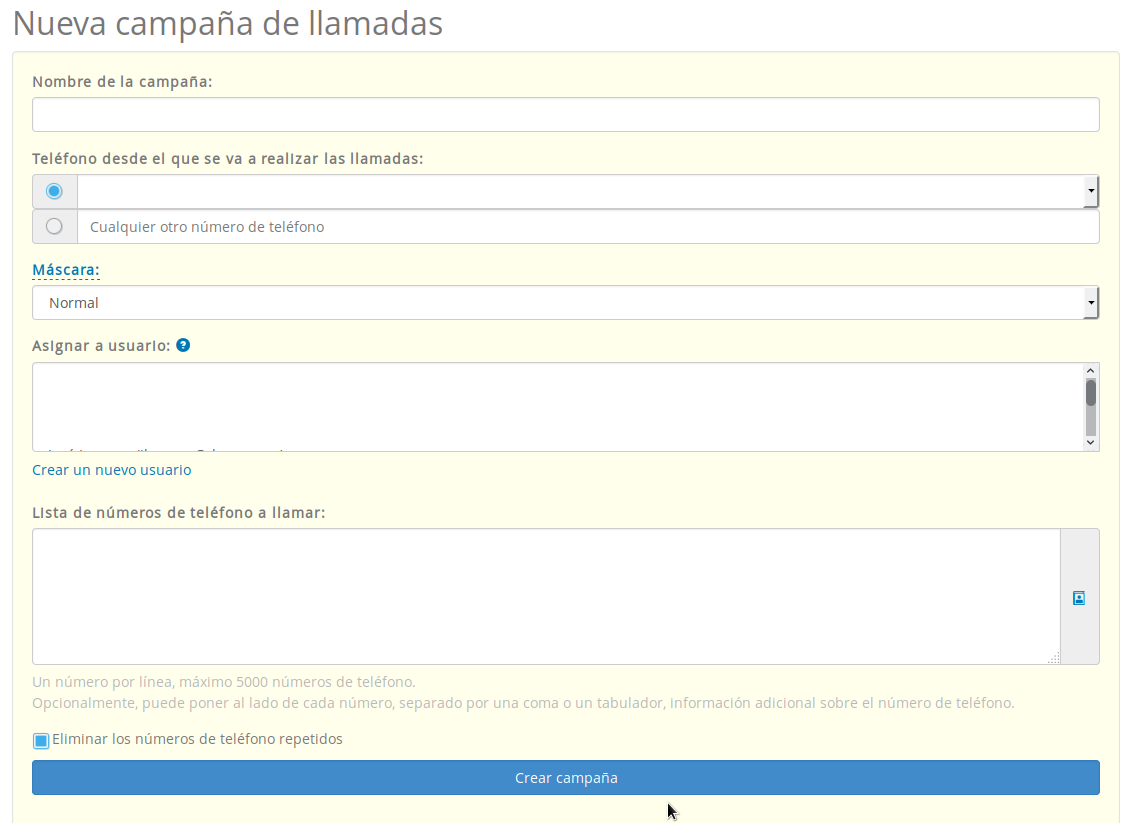
Task: Click the up arrow of the user list scrollbar
Action: pyautogui.click(x=1090, y=369)
